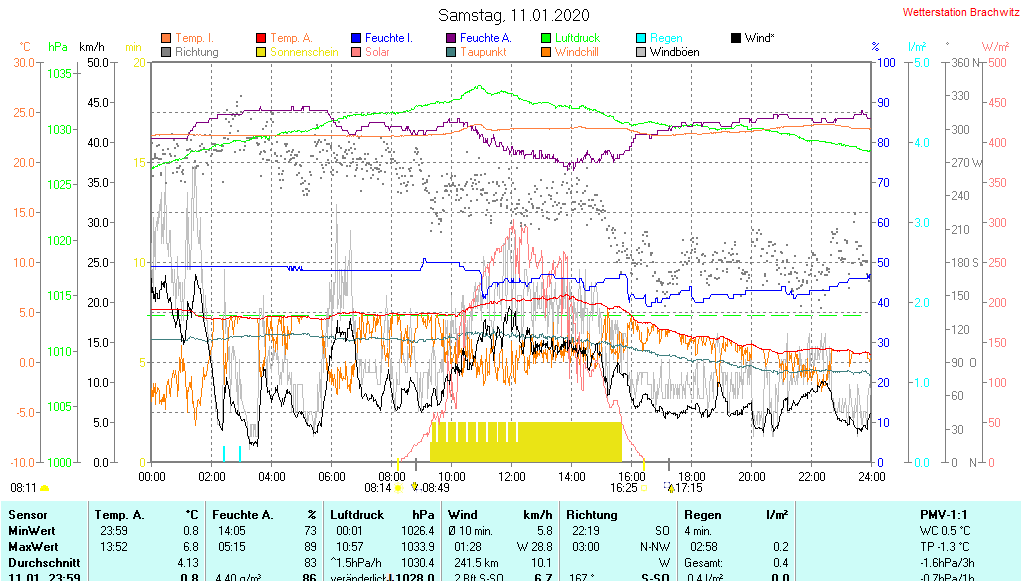Image resolution: width=1021 pixels, height=581 pixels.
Task: Click the red Temp. A. legend square
Action: [x=262, y=38]
